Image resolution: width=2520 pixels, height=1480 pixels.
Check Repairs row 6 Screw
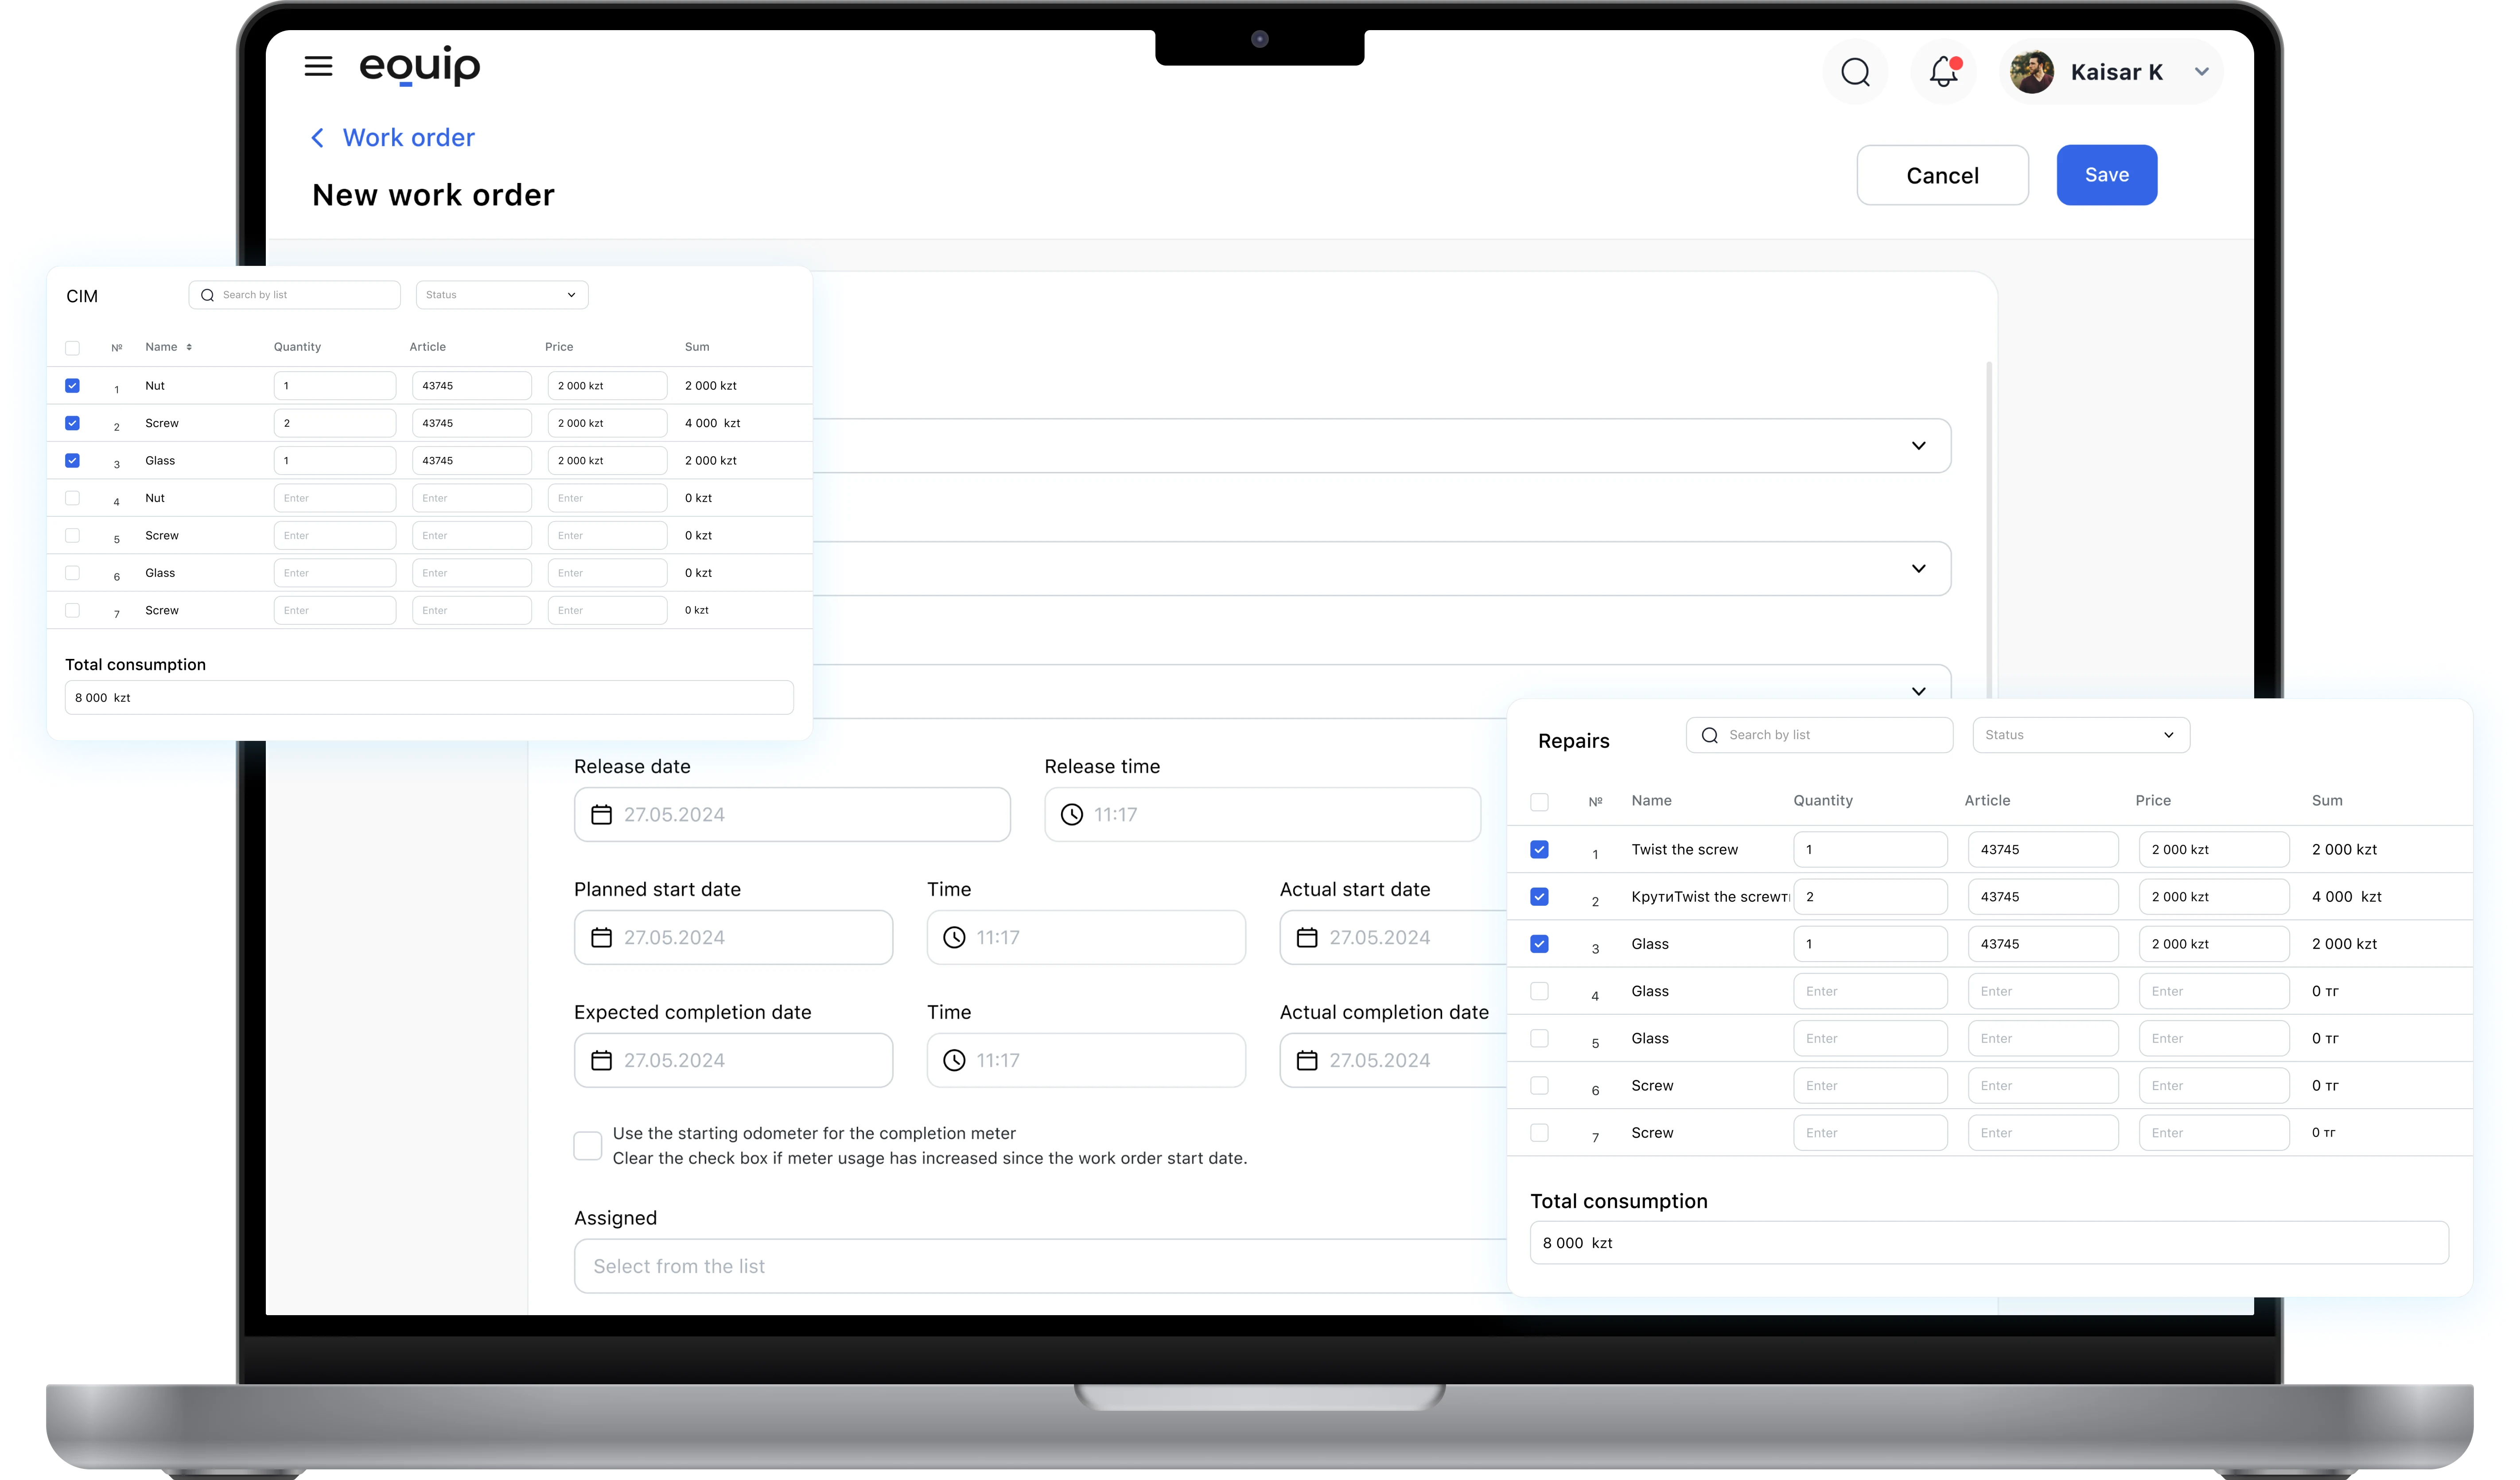pyautogui.click(x=1539, y=1086)
